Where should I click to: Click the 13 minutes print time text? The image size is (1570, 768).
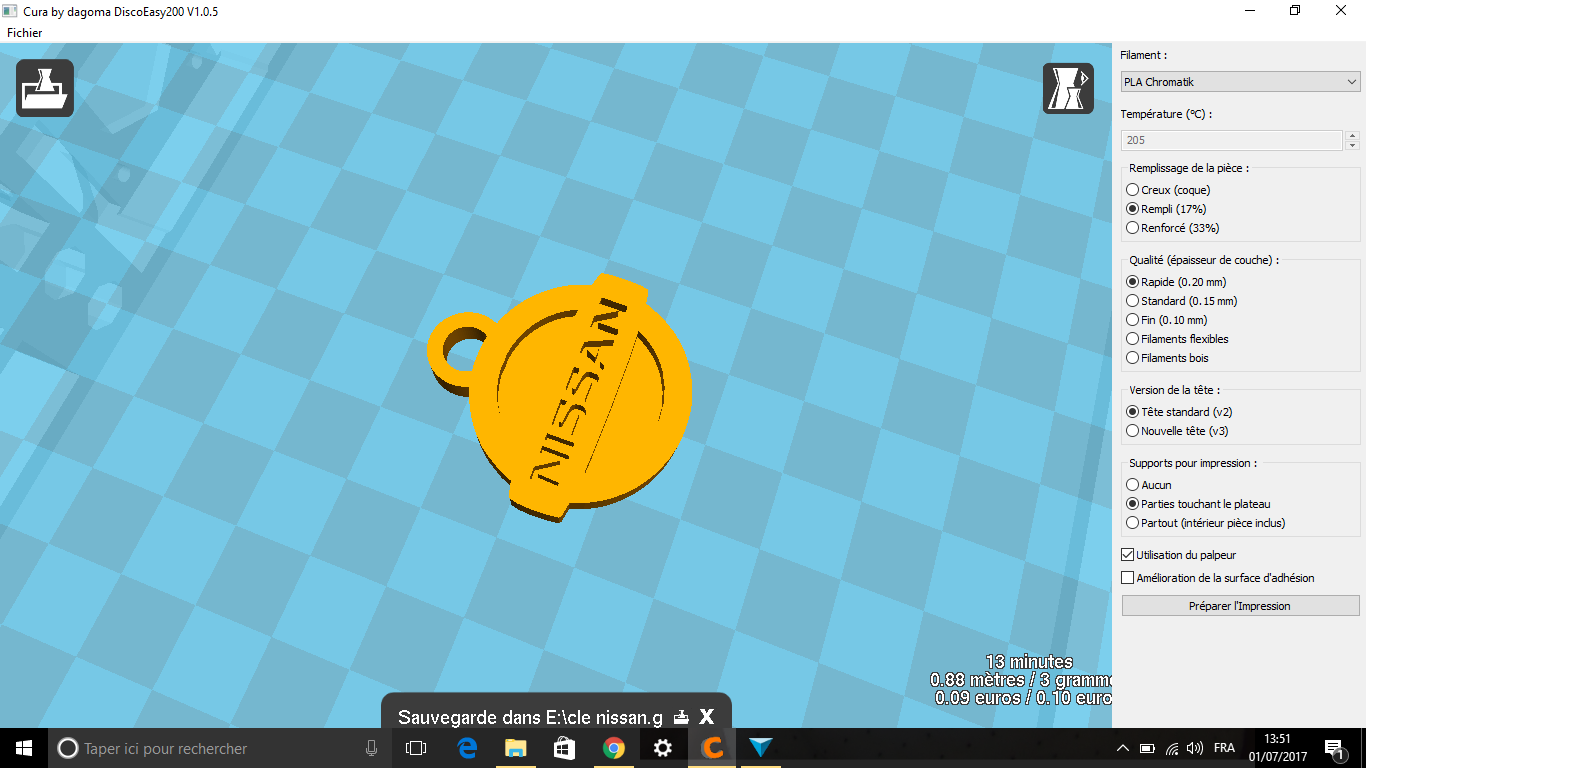pyautogui.click(x=1029, y=662)
